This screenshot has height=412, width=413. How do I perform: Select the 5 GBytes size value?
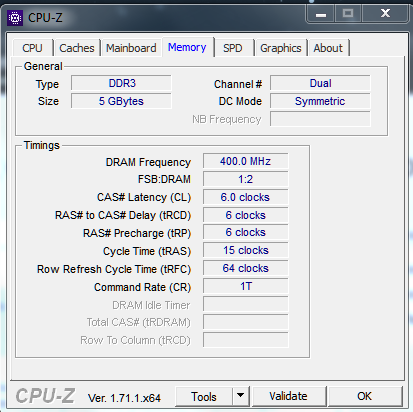(x=121, y=101)
